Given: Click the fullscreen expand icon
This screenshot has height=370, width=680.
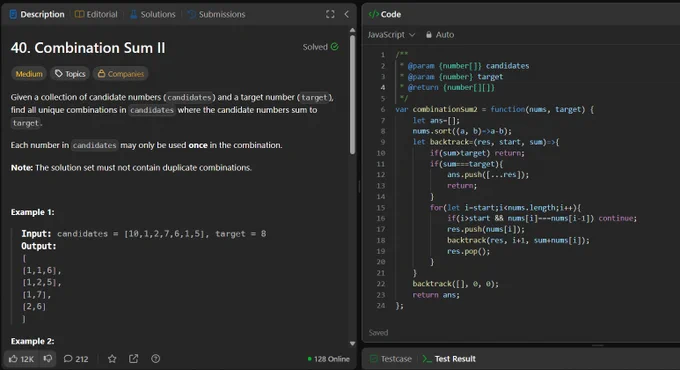Looking at the screenshot, I should pos(330,14).
